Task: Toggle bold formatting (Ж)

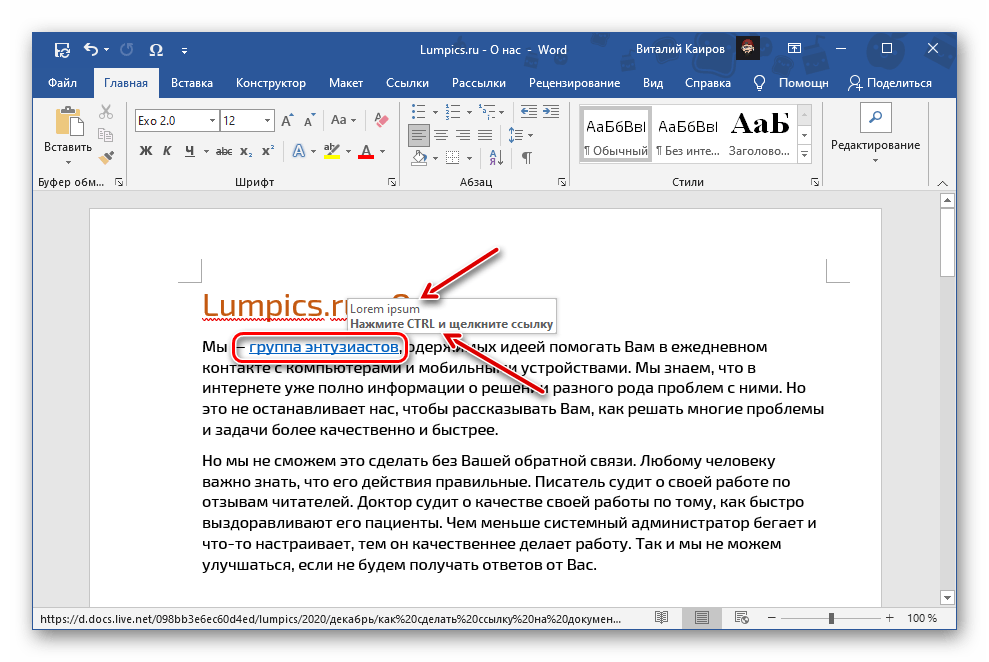Action: (x=145, y=152)
